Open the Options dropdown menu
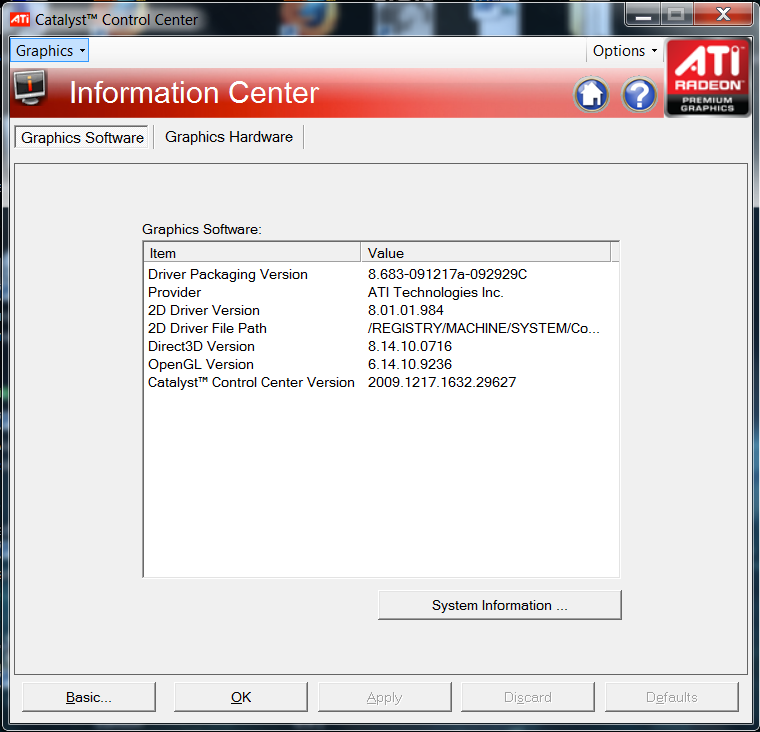 [x=624, y=50]
